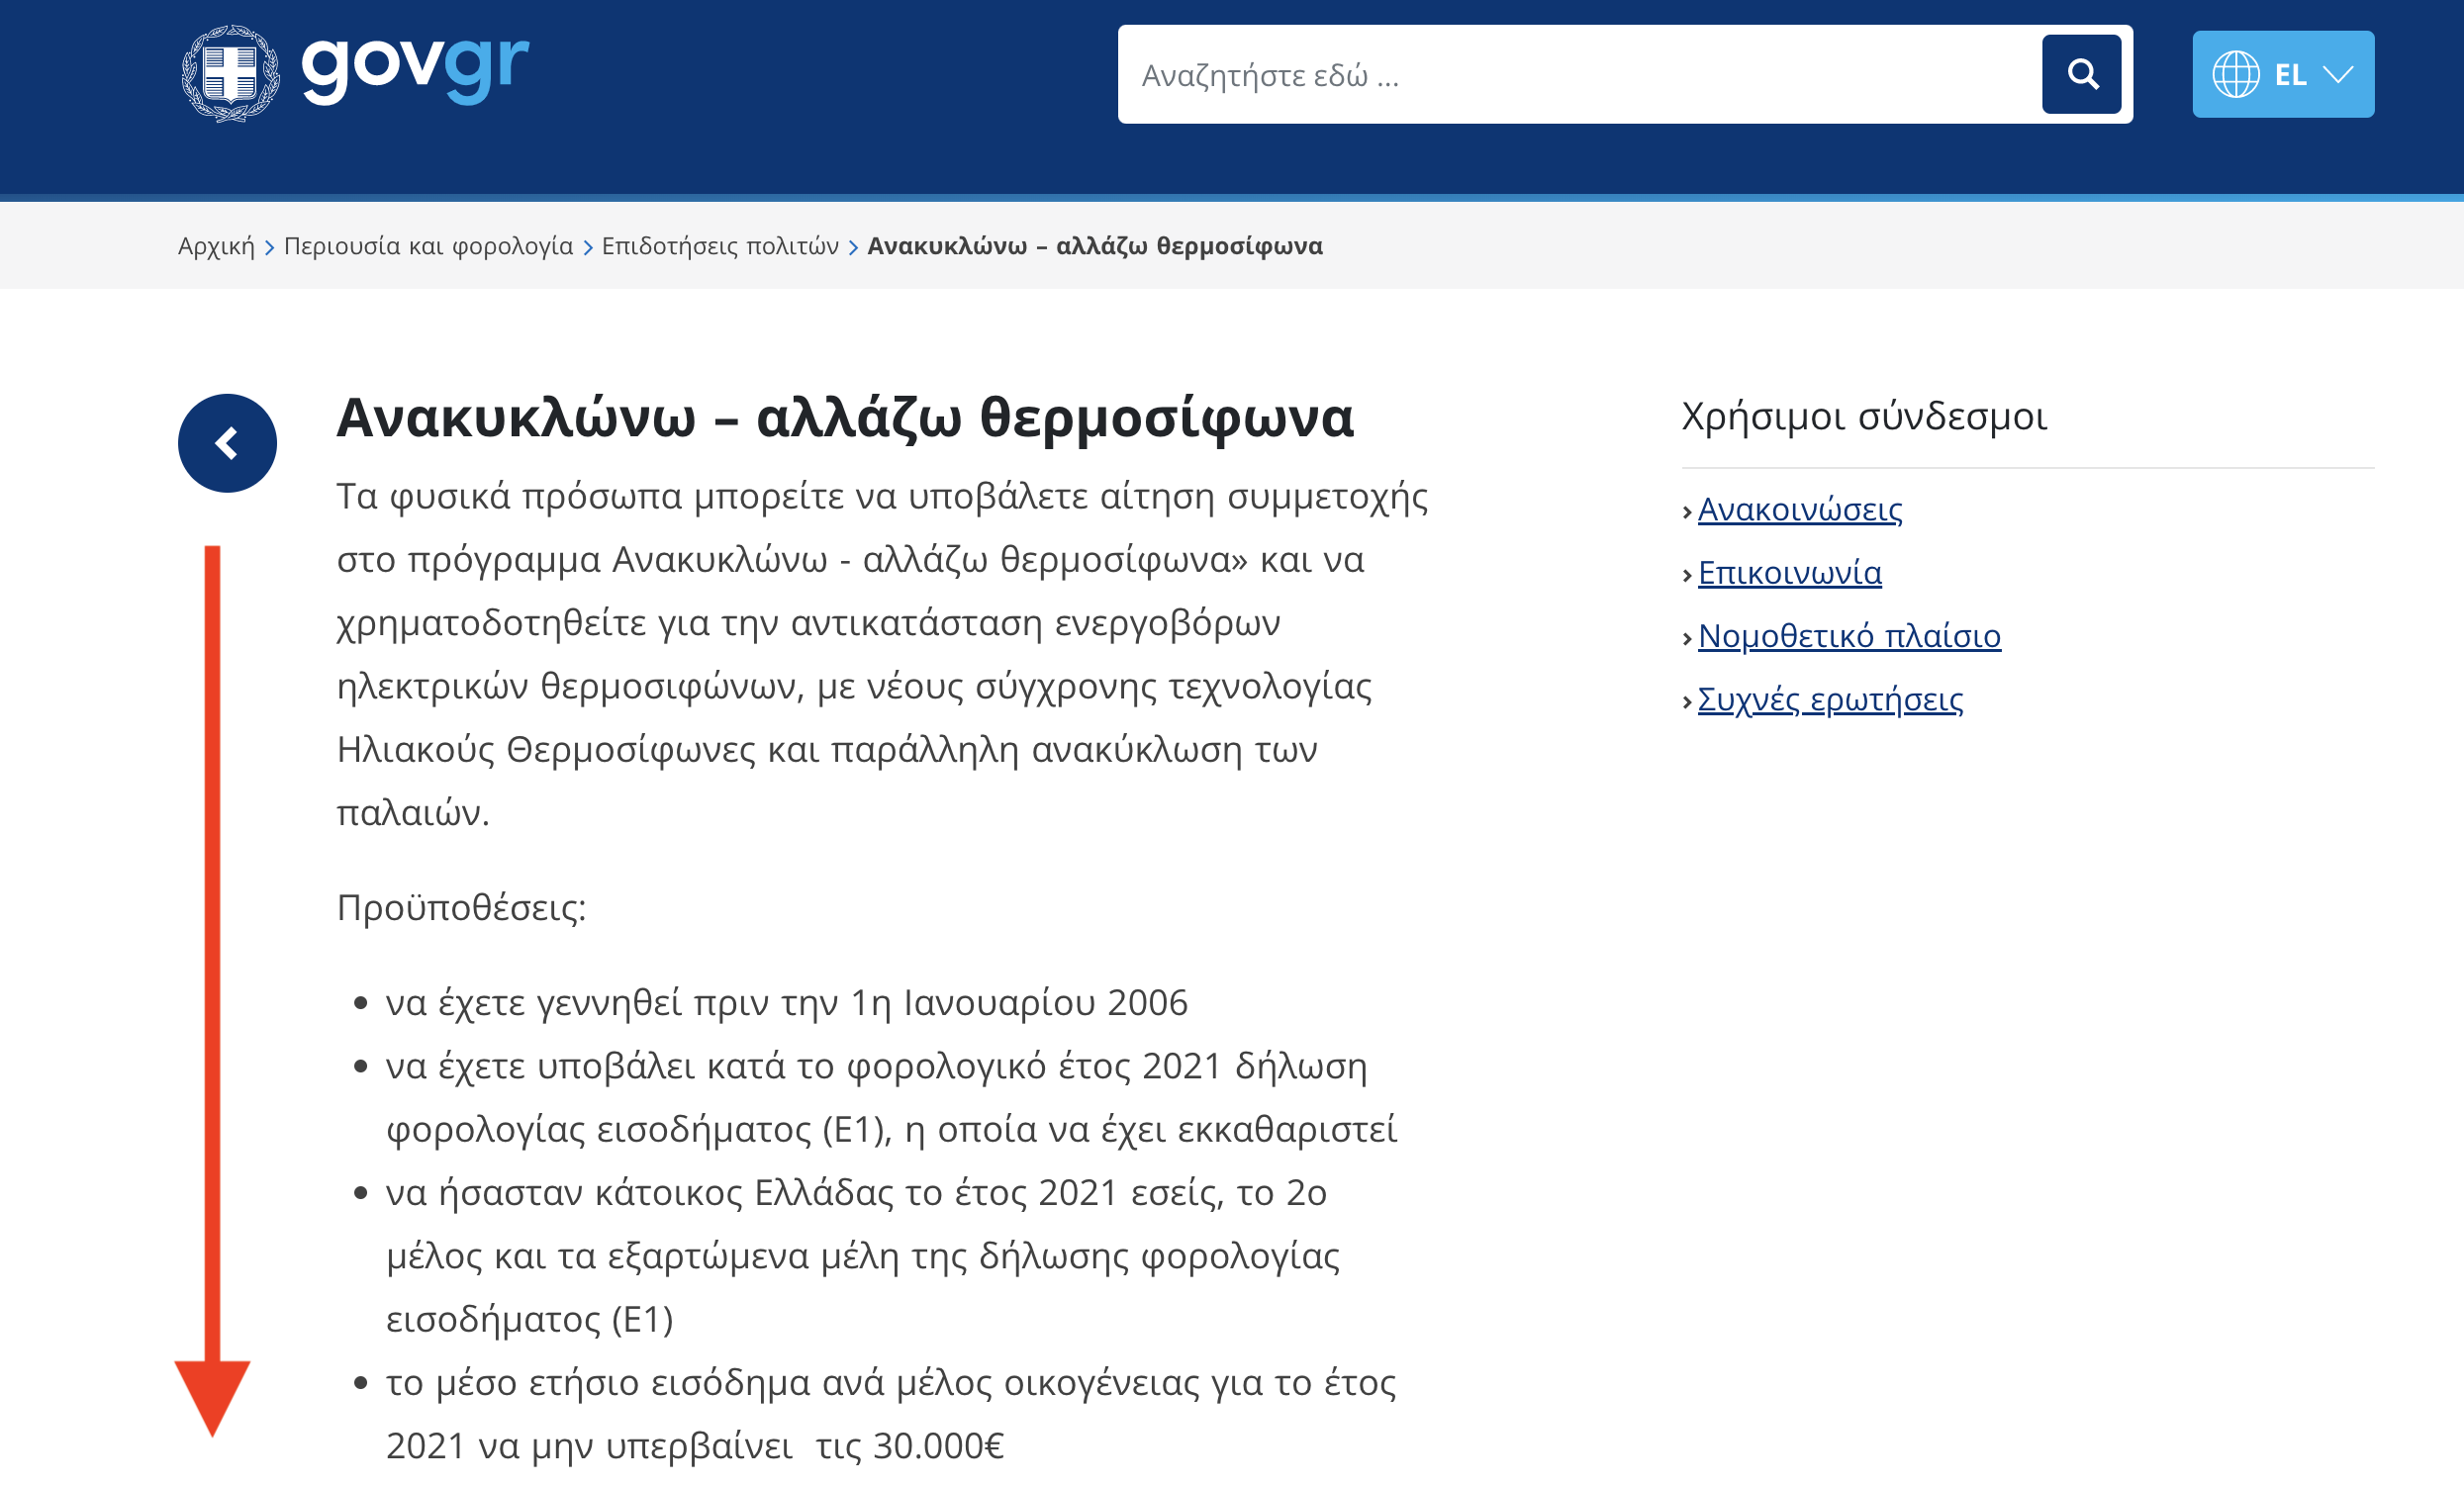This screenshot has height=1486, width=2464.
Task: Open the Νομοθετικό πλαίσιο link
Action: (1848, 636)
